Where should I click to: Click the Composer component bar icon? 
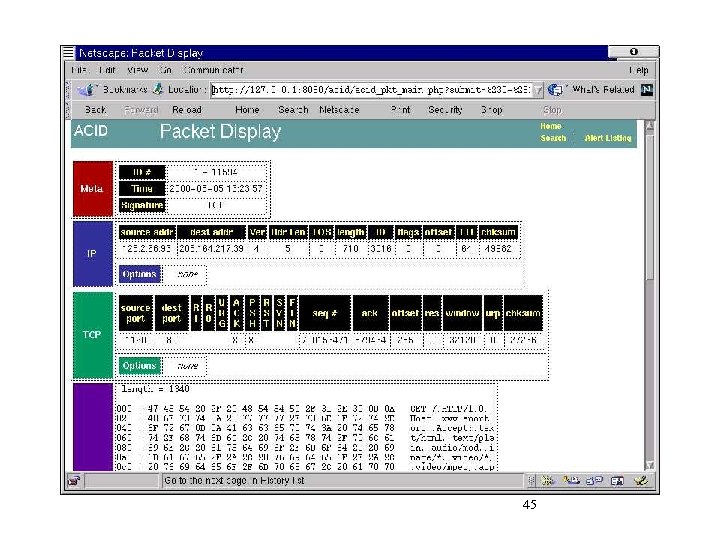click(x=641, y=481)
